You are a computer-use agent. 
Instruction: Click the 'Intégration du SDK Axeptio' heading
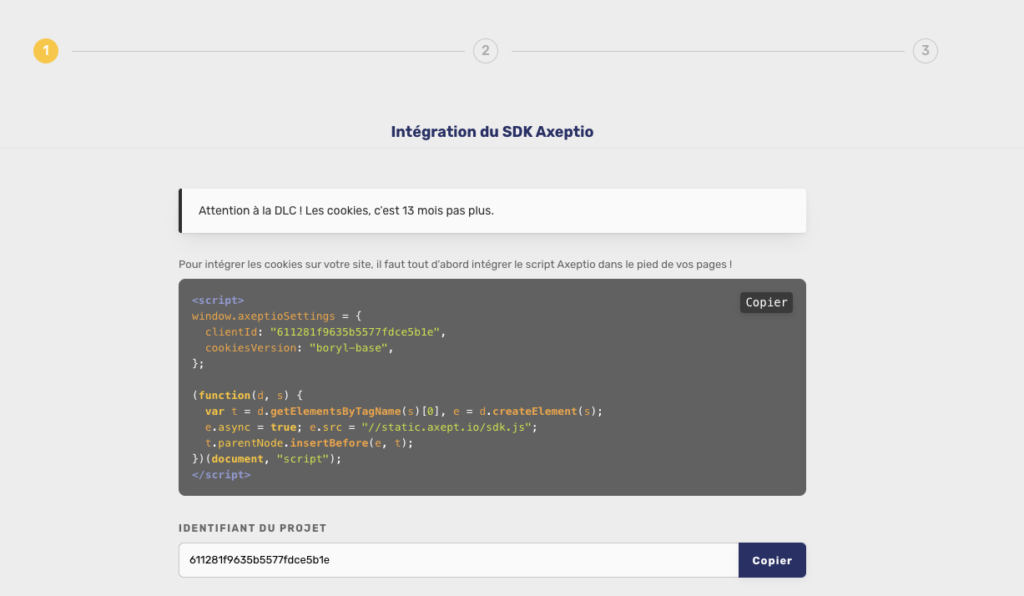tap(492, 132)
